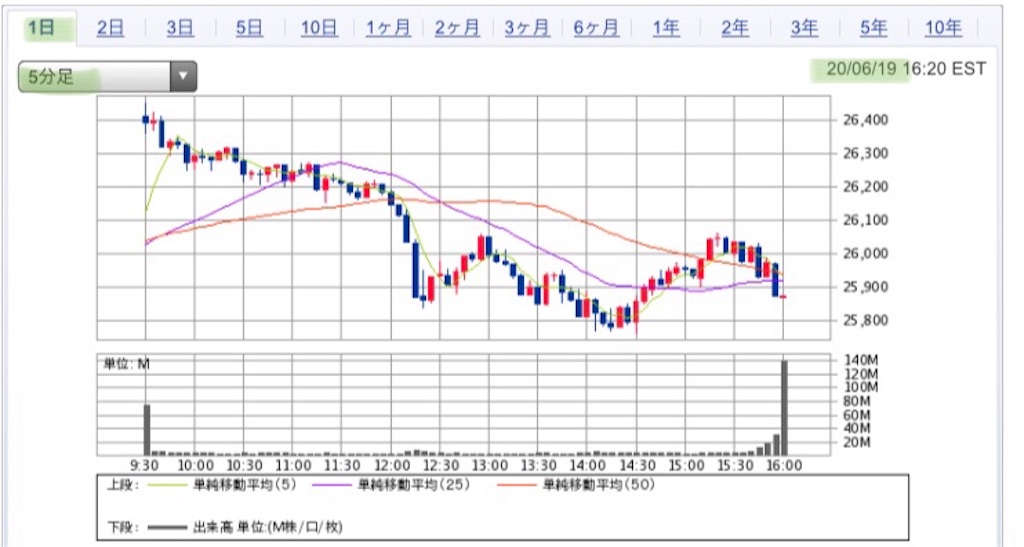Image resolution: width=1024 pixels, height=547 pixels.
Task: Select the 3ヶ月 period link
Action: [x=526, y=28]
